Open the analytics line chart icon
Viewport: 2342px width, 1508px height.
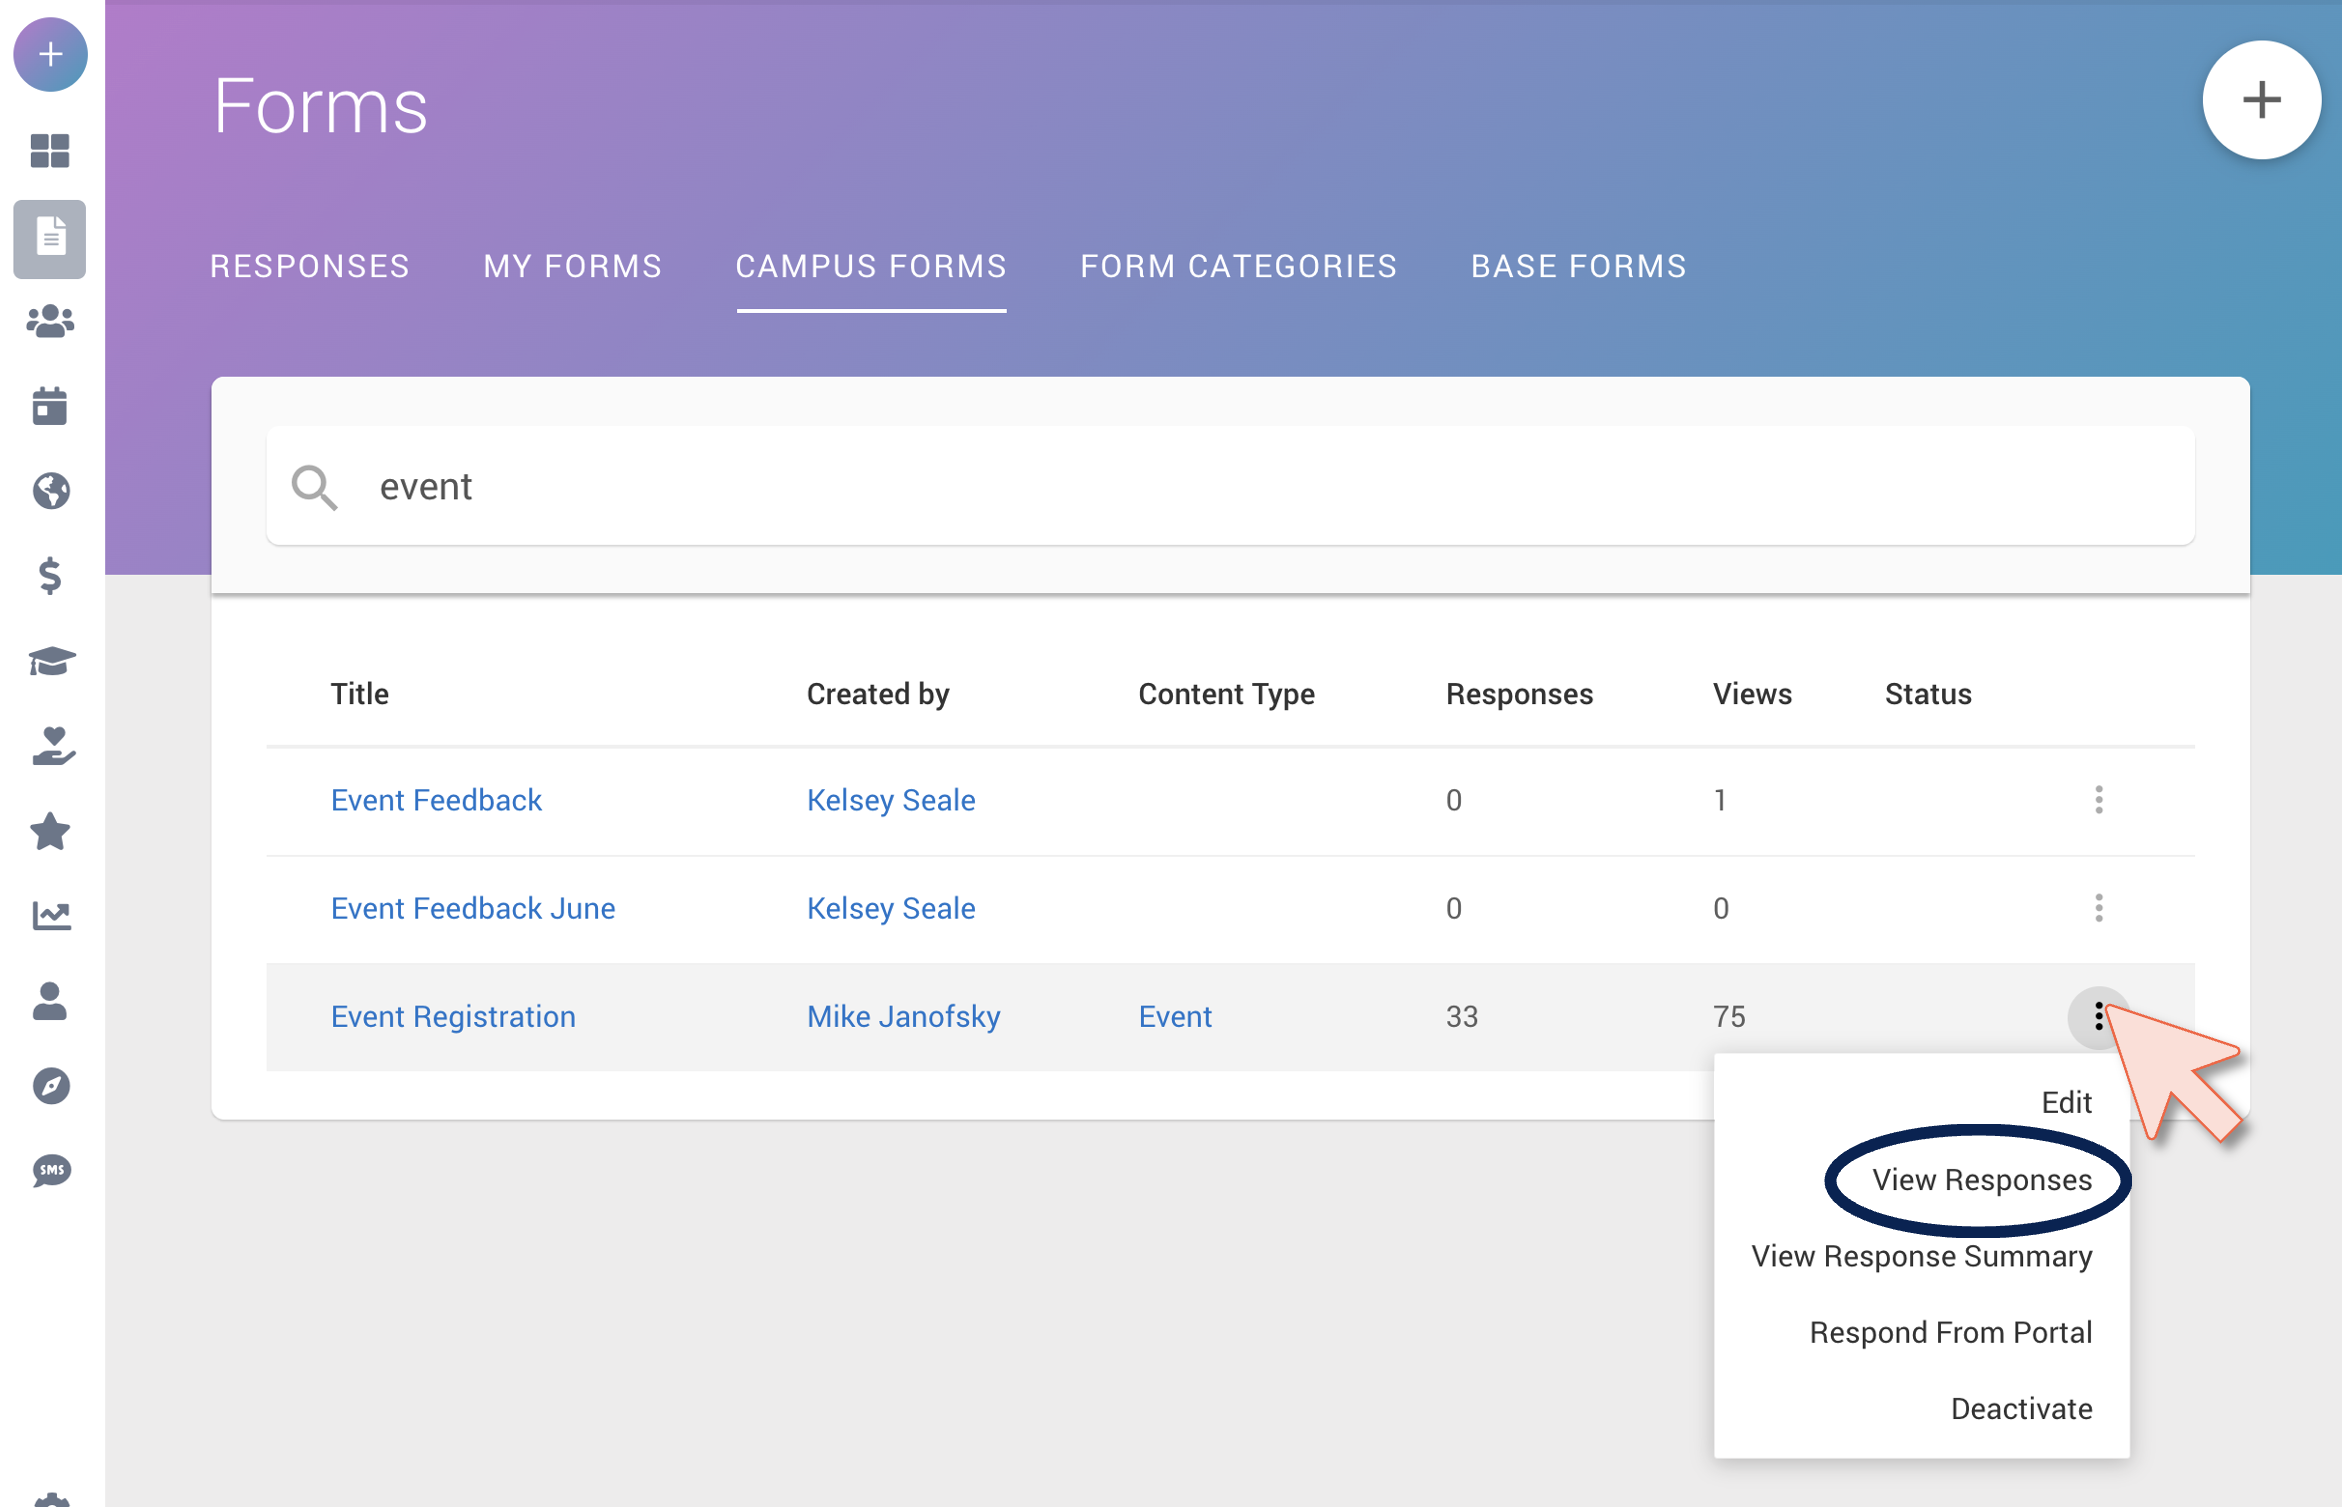coord(50,916)
